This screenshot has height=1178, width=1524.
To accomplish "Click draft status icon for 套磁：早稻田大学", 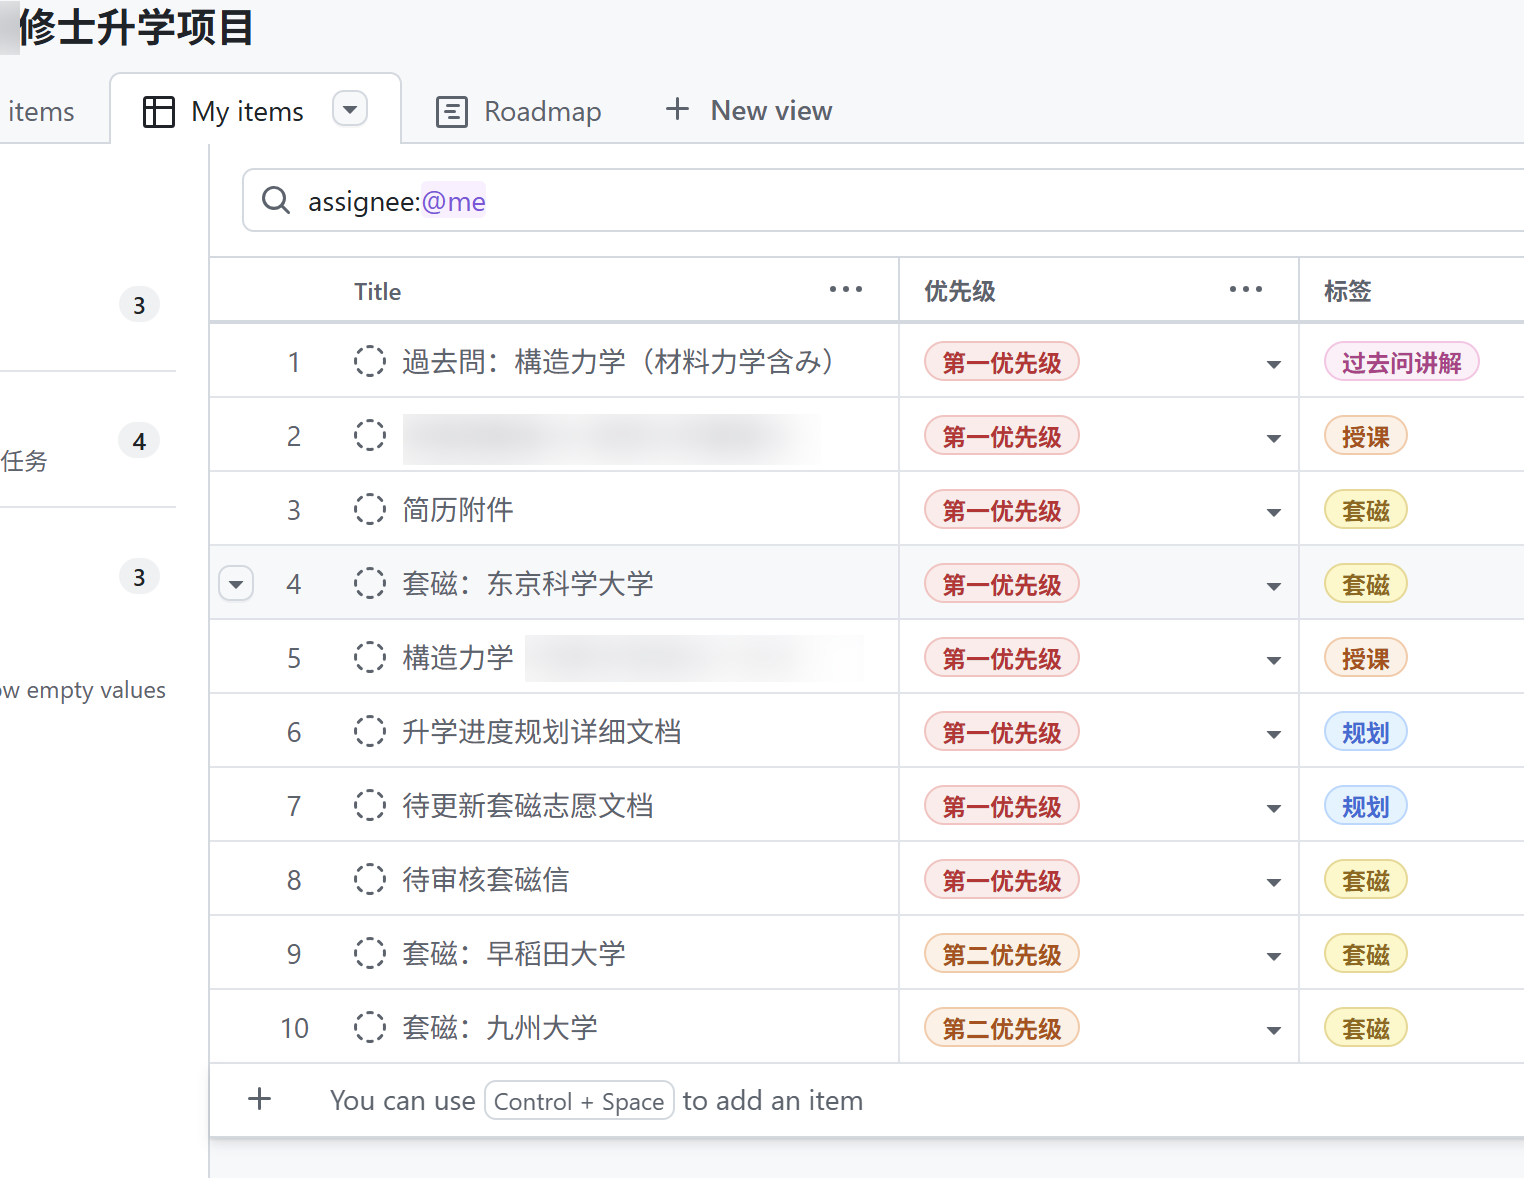I will point(369,953).
